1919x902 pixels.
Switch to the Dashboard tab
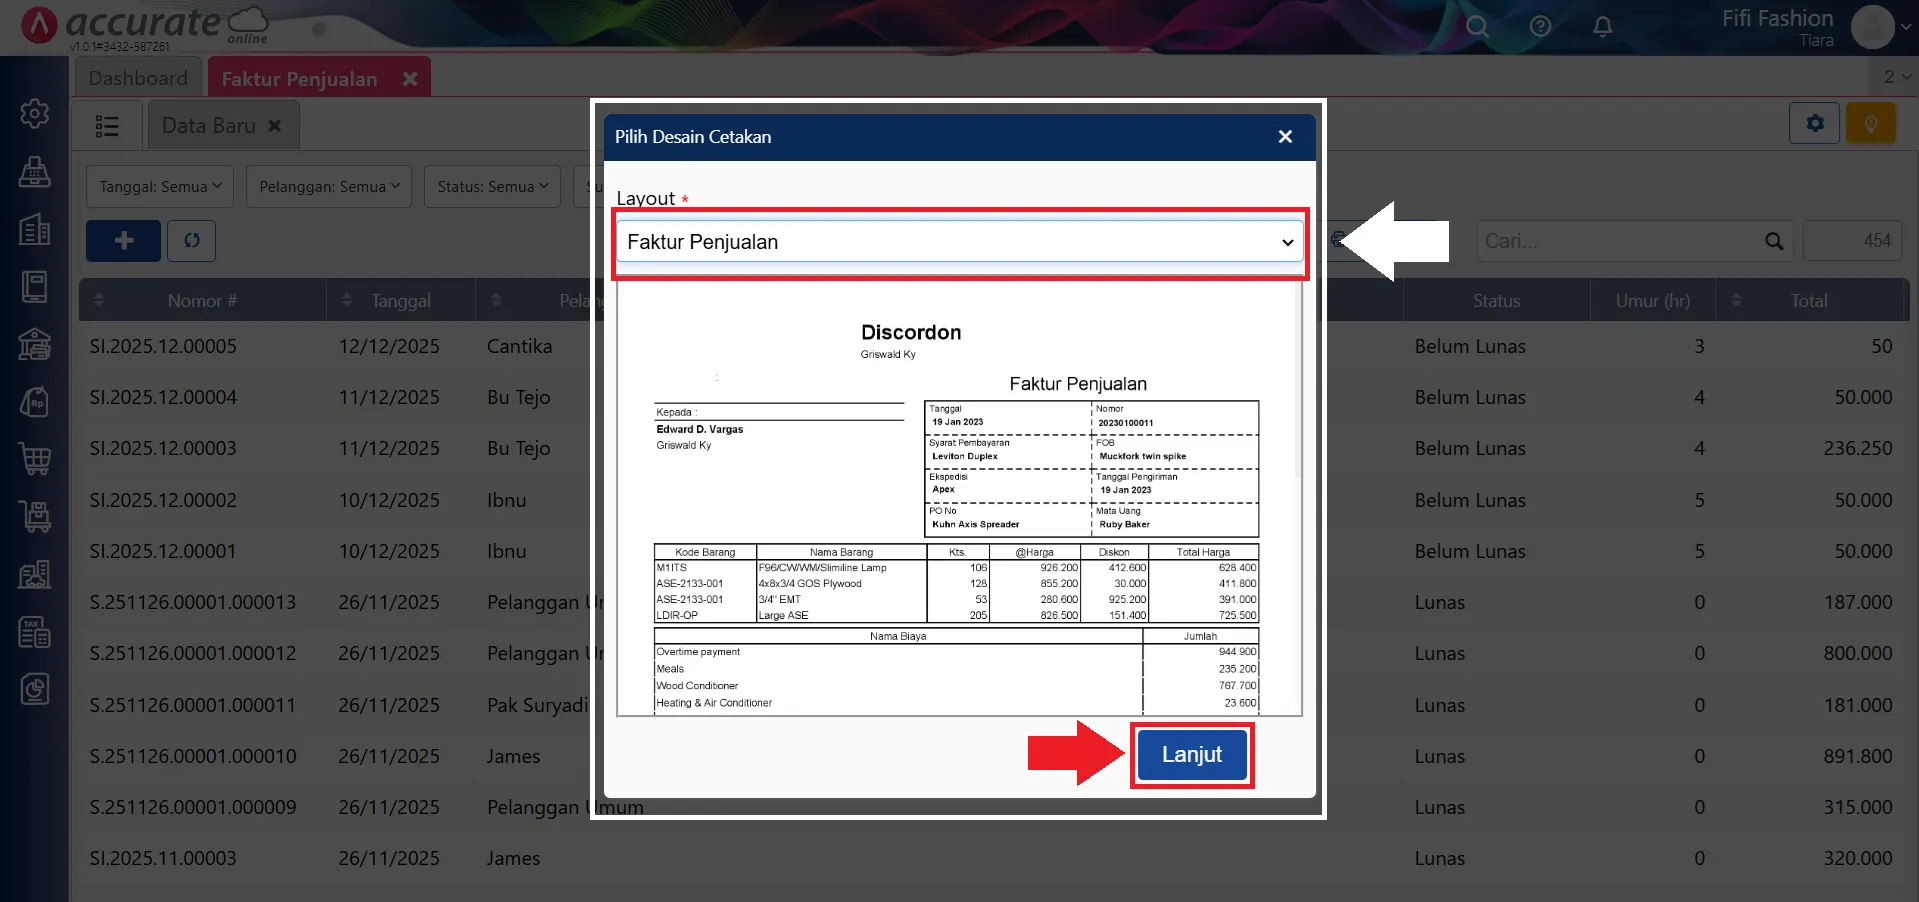(138, 78)
